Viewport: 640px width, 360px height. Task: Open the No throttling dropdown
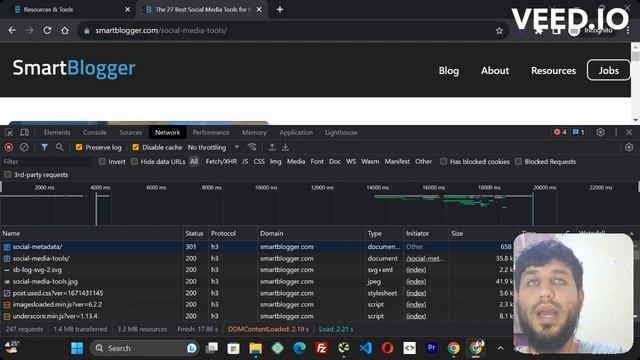[x=213, y=147]
